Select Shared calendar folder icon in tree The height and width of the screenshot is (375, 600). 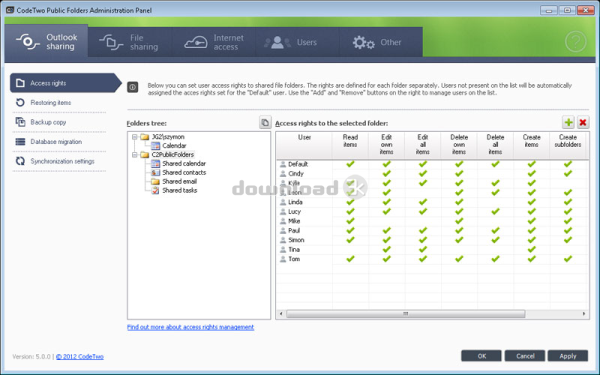(155, 164)
